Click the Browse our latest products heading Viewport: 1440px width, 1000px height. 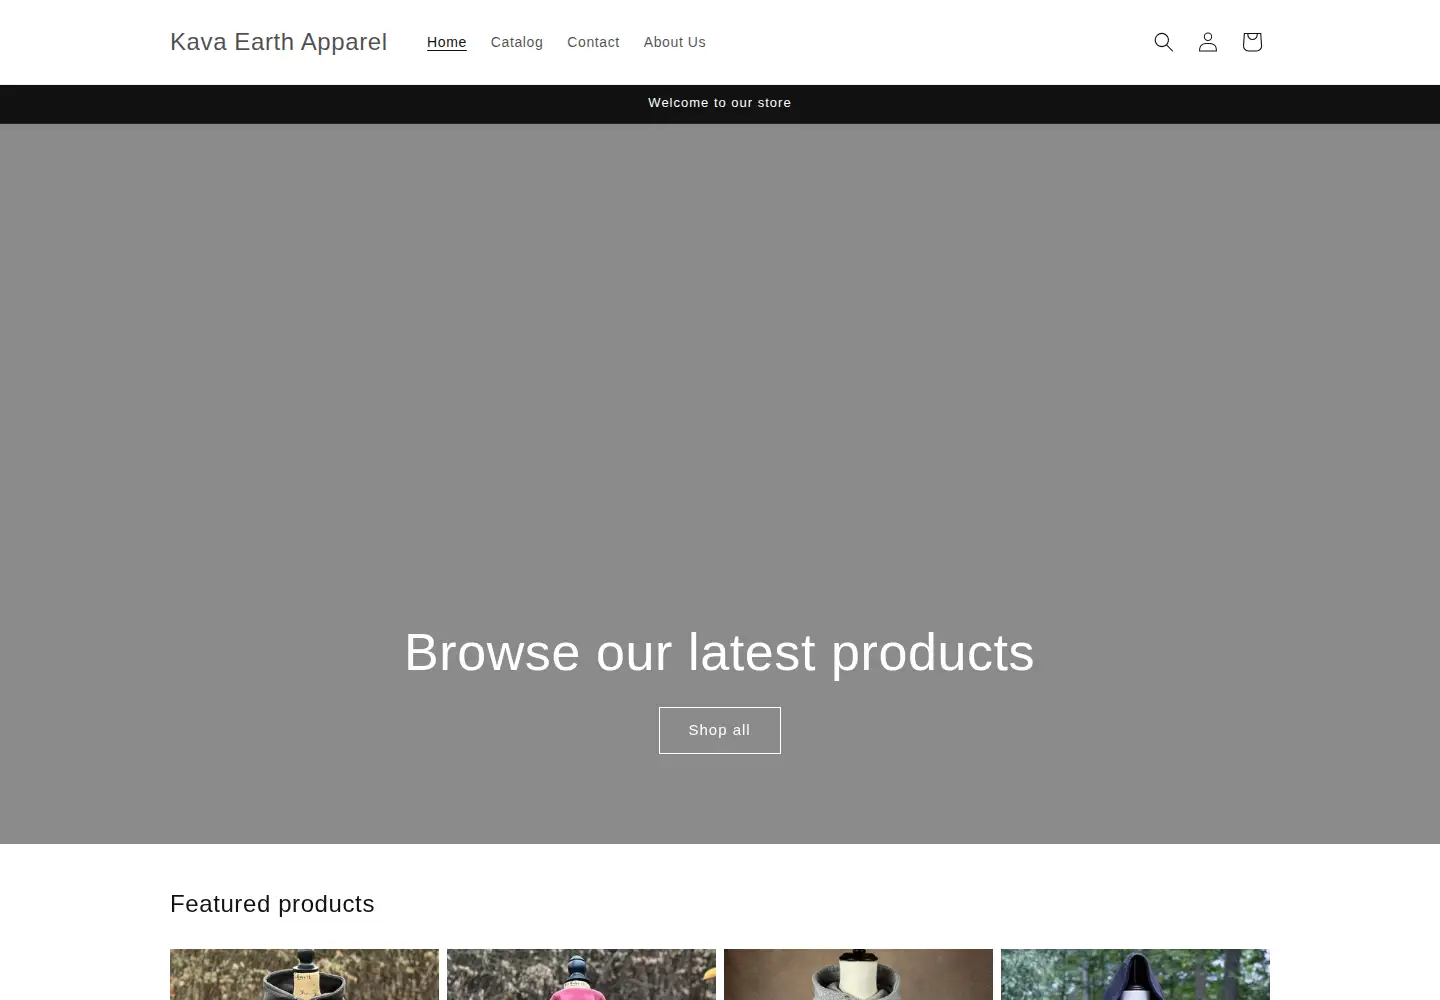pyautogui.click(x=719, y=652)
